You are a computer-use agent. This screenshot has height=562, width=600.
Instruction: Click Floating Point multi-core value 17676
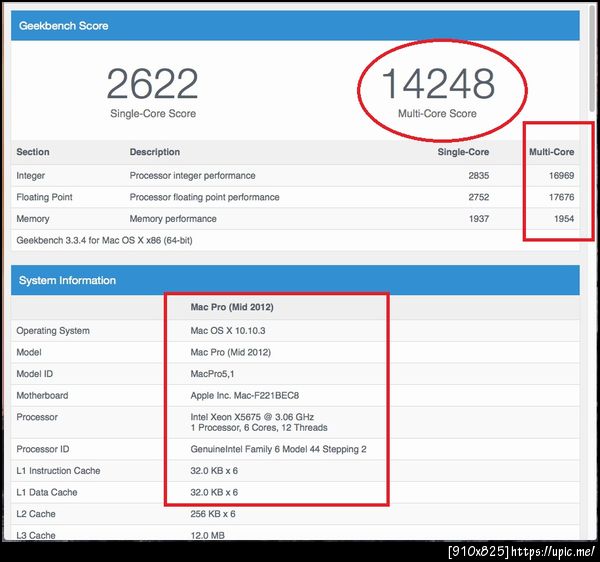[561, 197]
